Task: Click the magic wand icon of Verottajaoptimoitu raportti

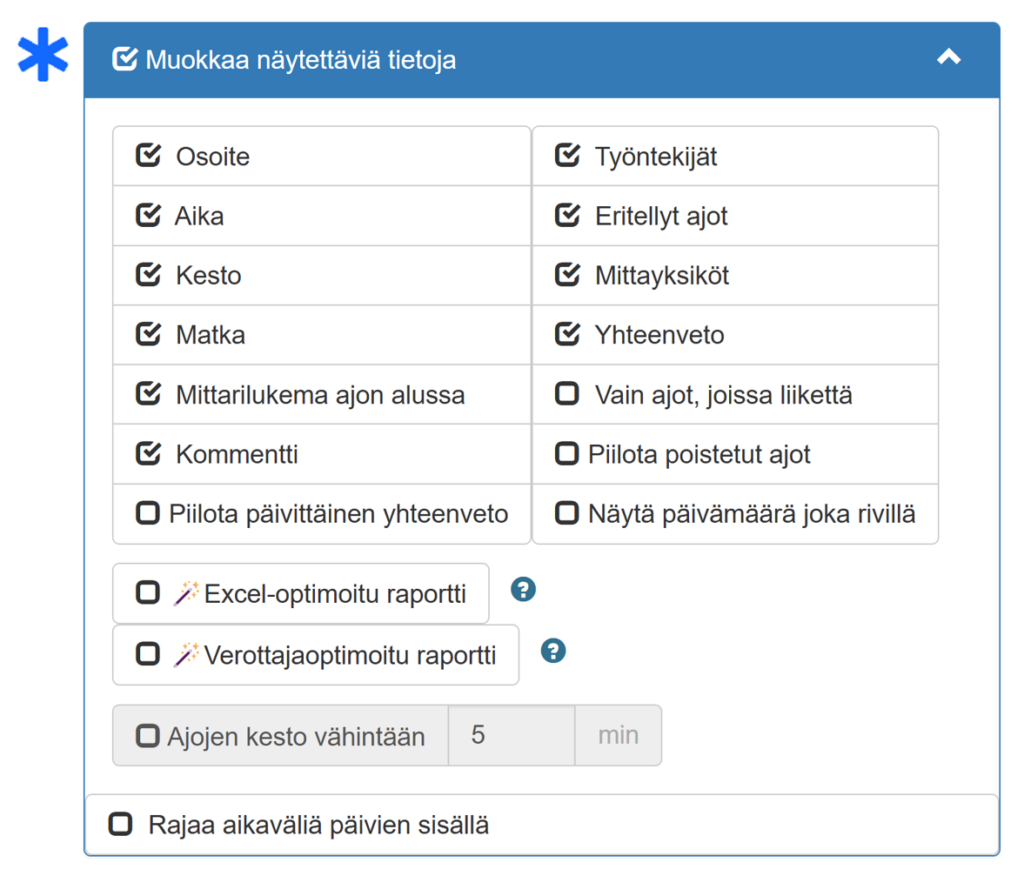Action: click(186, 654)
